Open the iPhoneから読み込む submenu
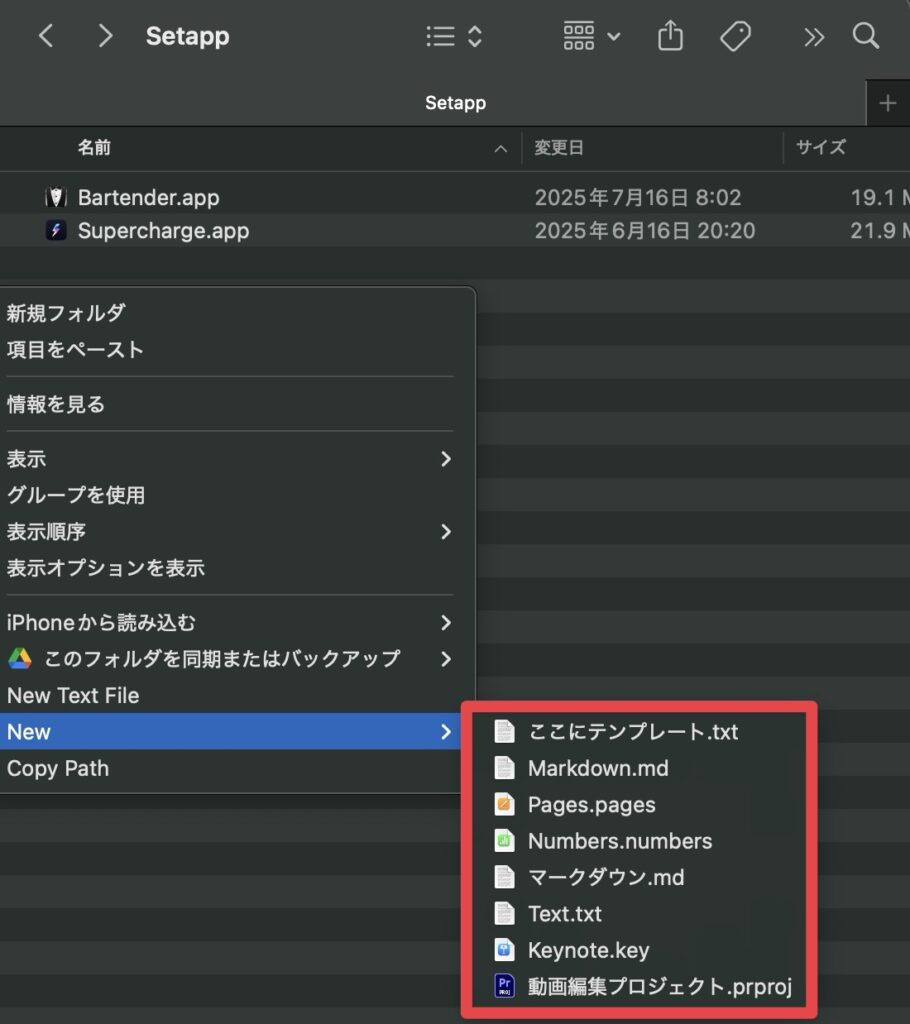Viewport: 910px width, 1024px height. pos(230,623)
